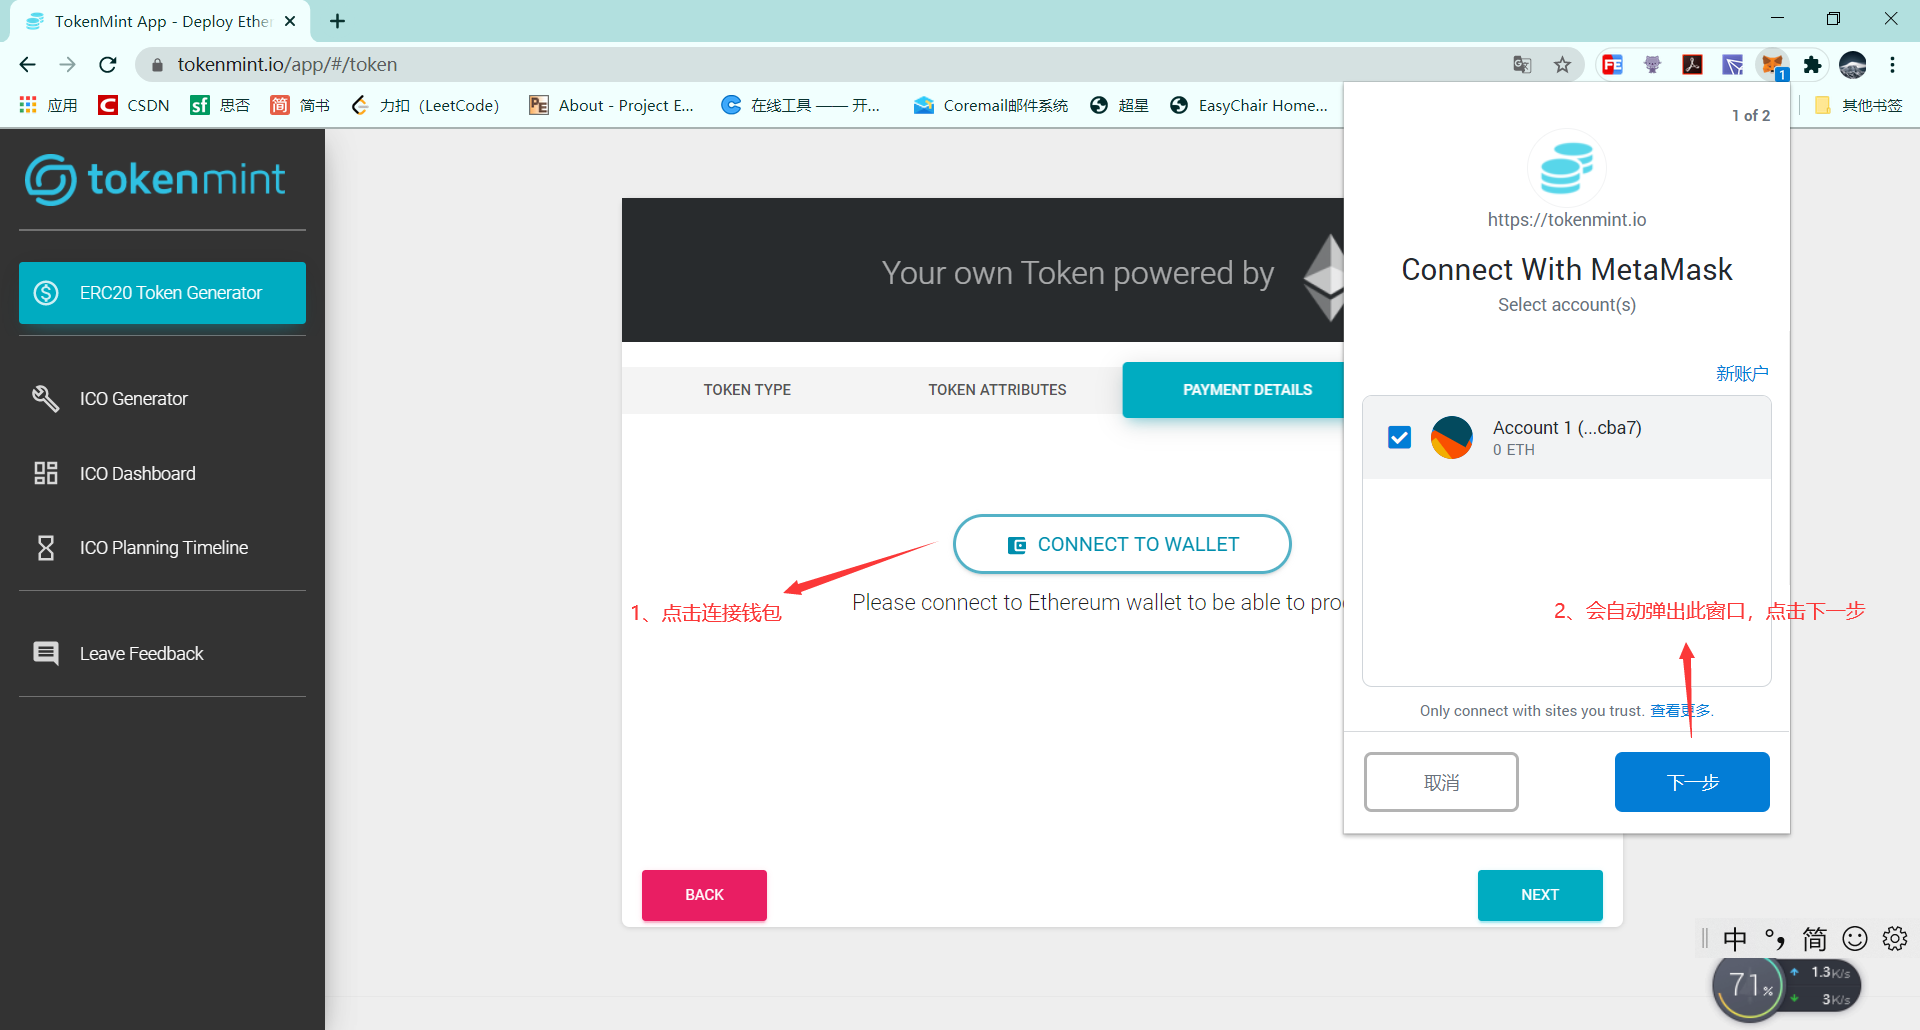Open the 其他书签 bookmarks folder
1920x1030 pixels.
click(x=1859, y=105)
